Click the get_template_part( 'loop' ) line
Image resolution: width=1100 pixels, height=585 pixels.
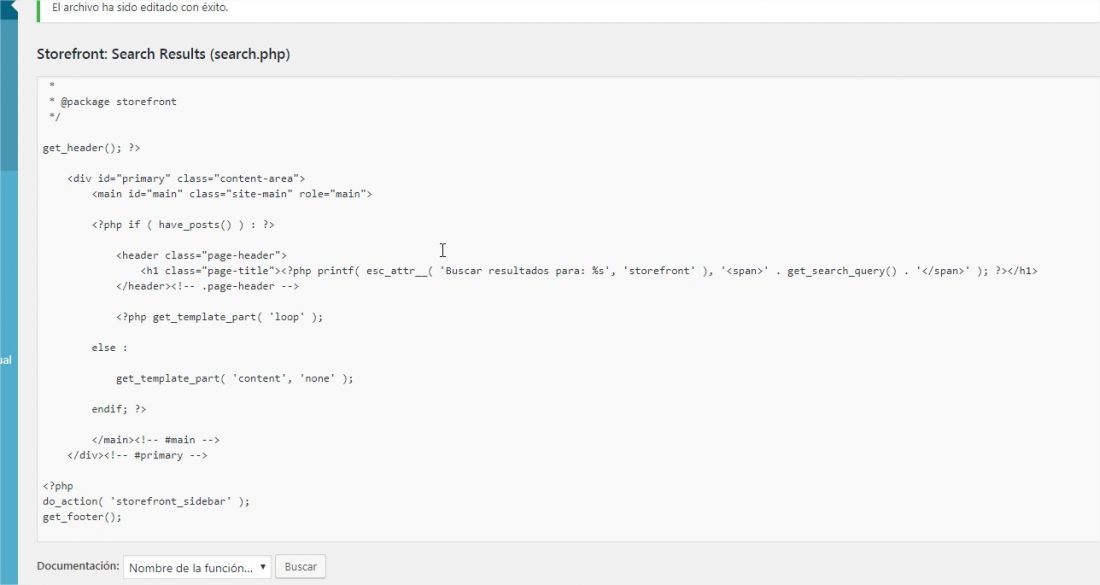tap(220, 317)
